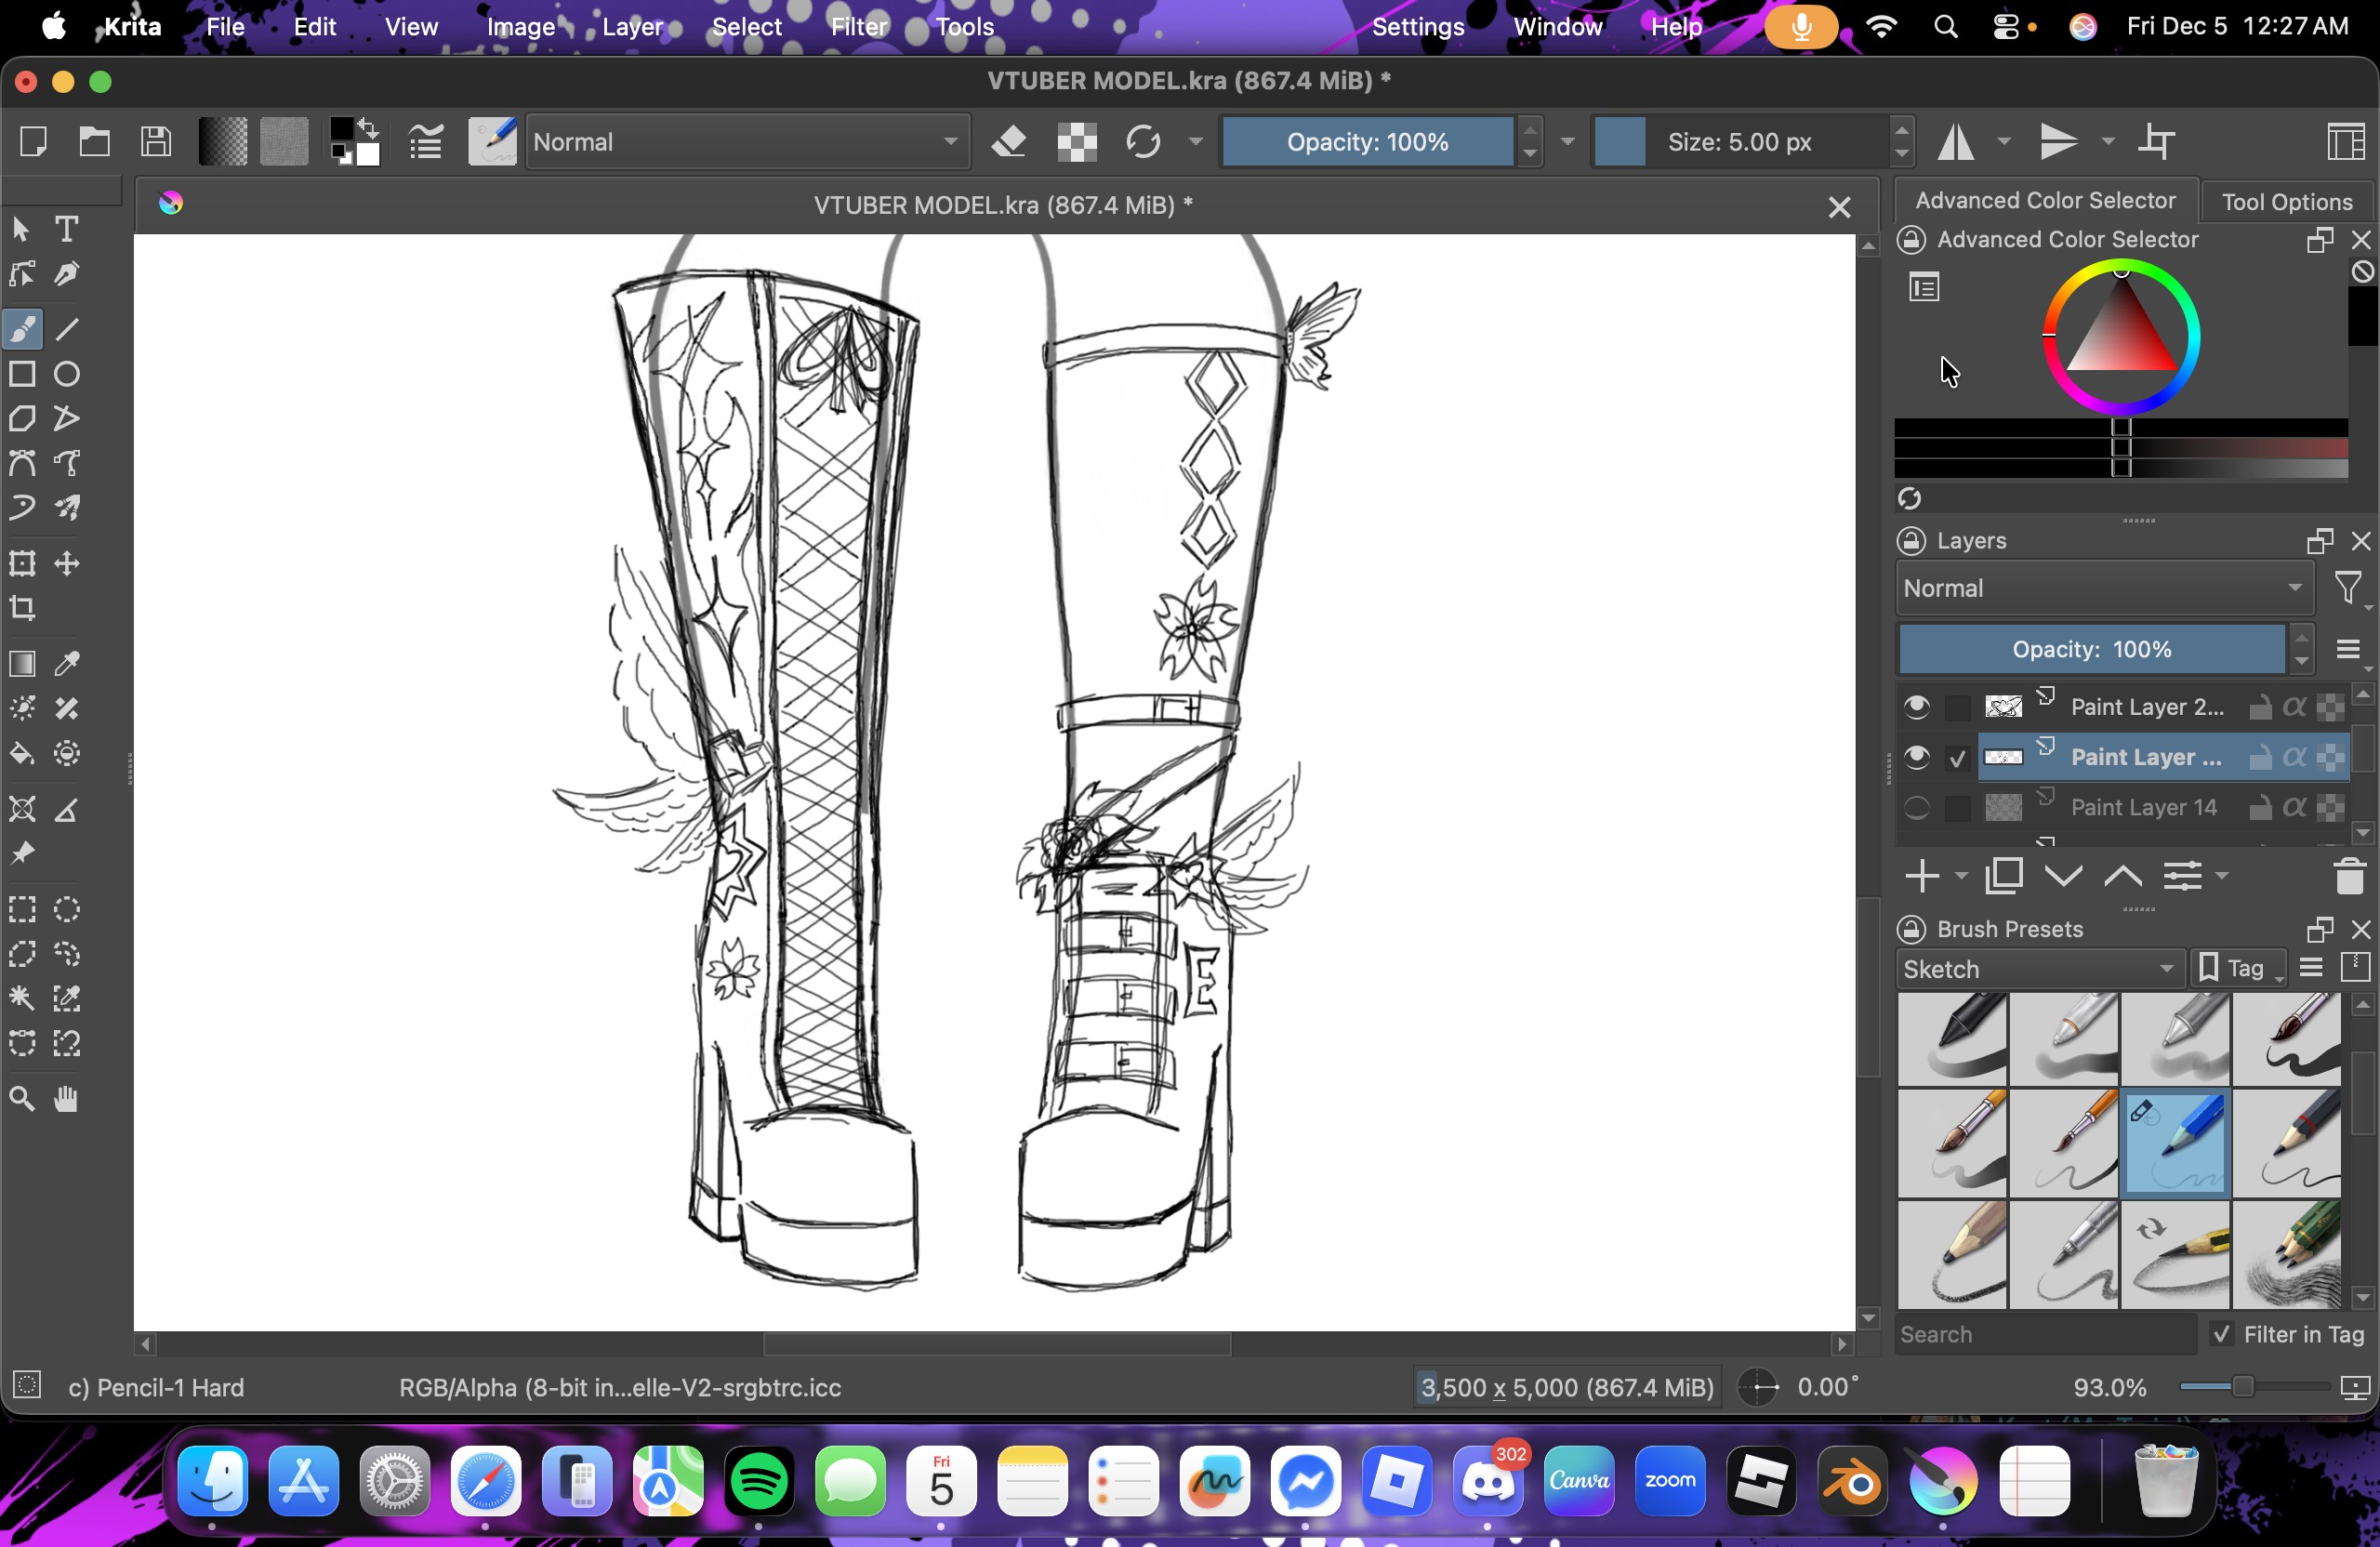
Task: Expand the Layers blending mode dropdown
Action: (x=2103, y=588)
